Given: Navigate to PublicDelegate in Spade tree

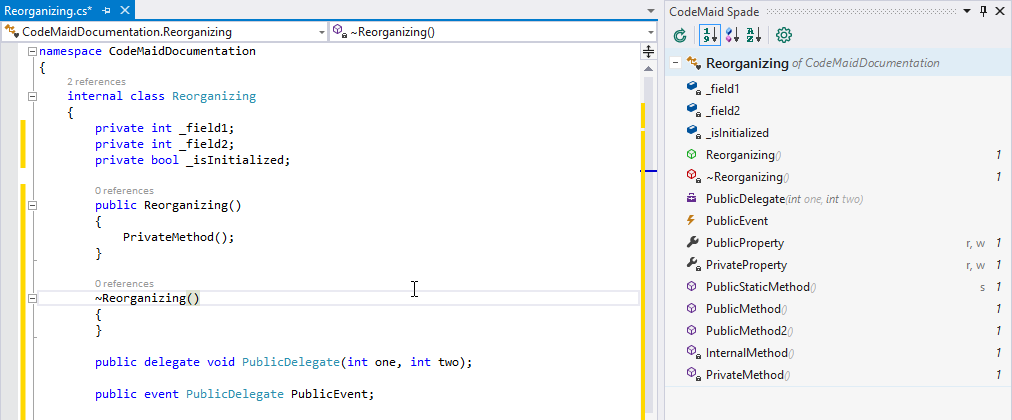Looking at the screenshot, I should tap(745, 199).
